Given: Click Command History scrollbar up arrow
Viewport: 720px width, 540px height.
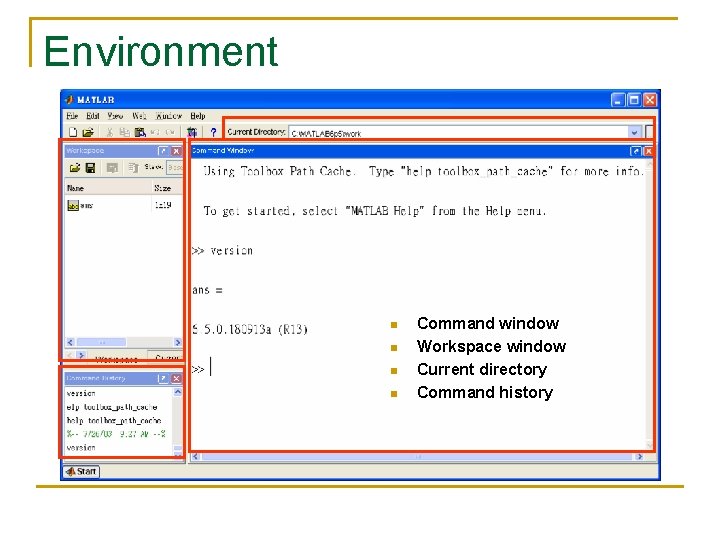Looking at the screenshot, I should (178, 392).
